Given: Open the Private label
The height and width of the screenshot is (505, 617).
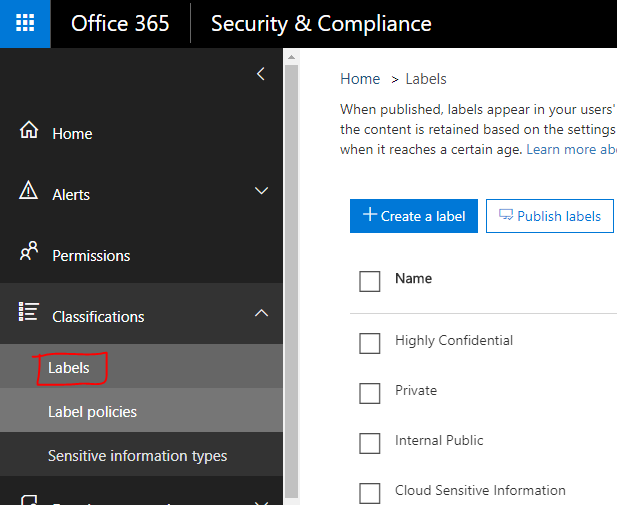Looking at the screenshot, I should 416,390.
